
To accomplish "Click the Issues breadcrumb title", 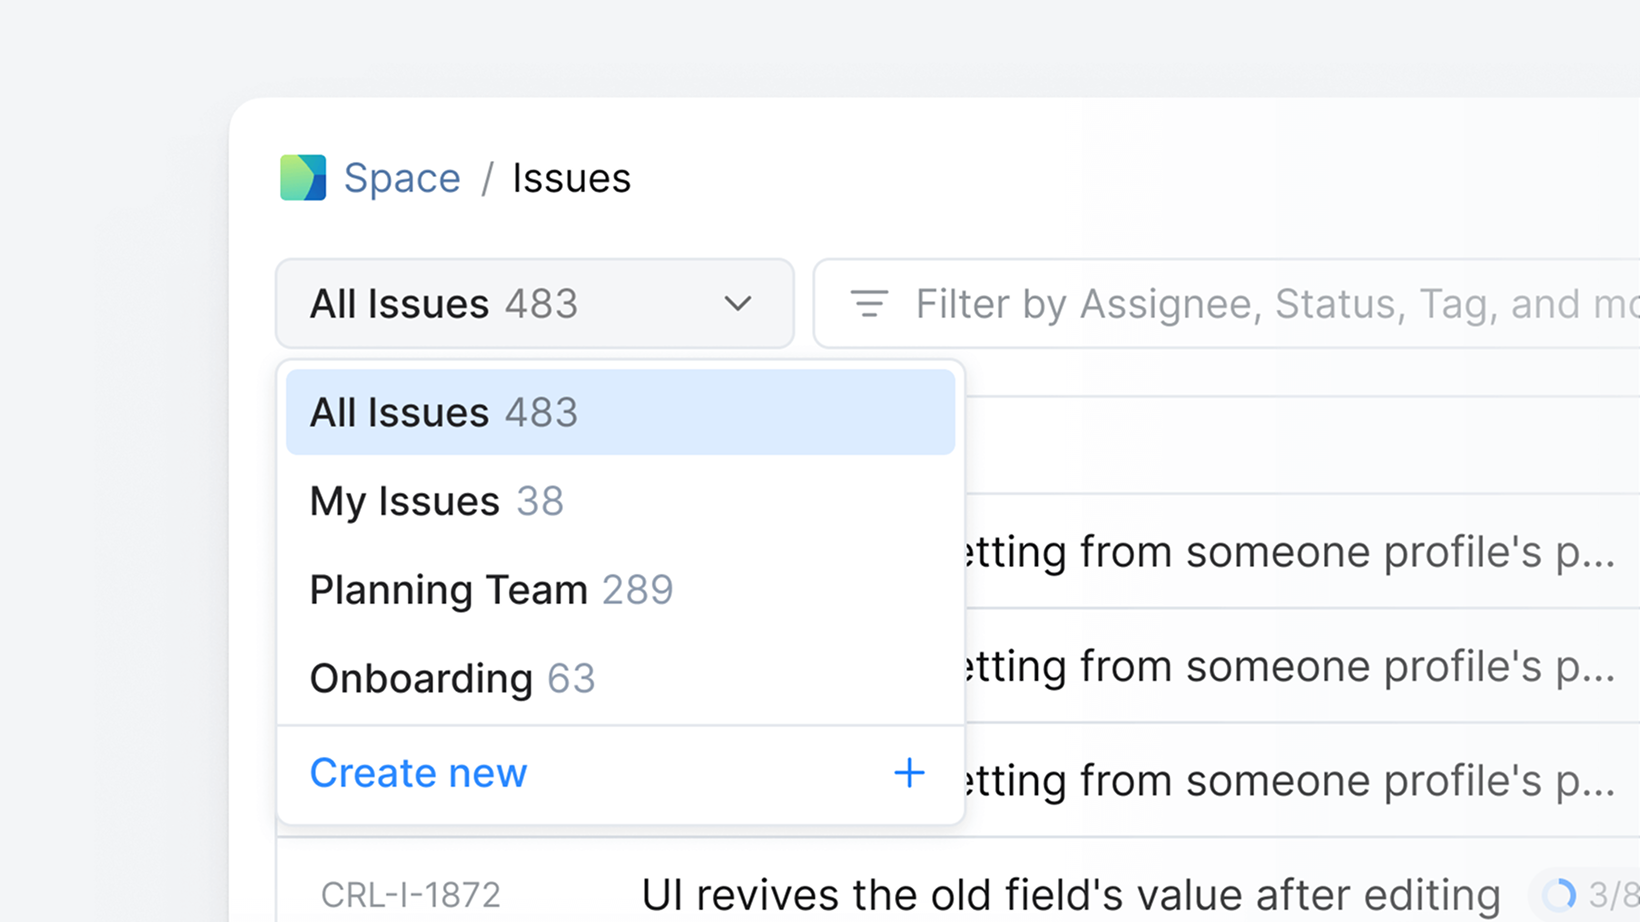I will 571,179.
